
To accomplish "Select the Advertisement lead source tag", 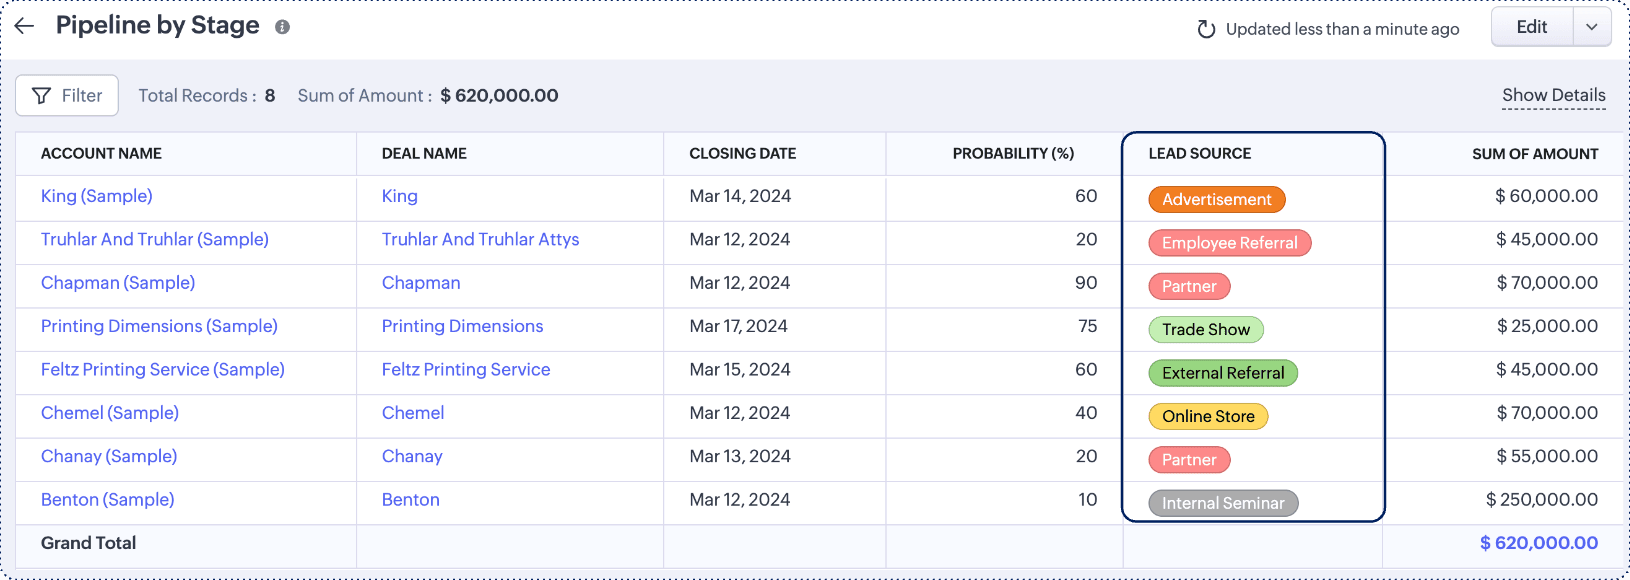I will coord(1216,200).
